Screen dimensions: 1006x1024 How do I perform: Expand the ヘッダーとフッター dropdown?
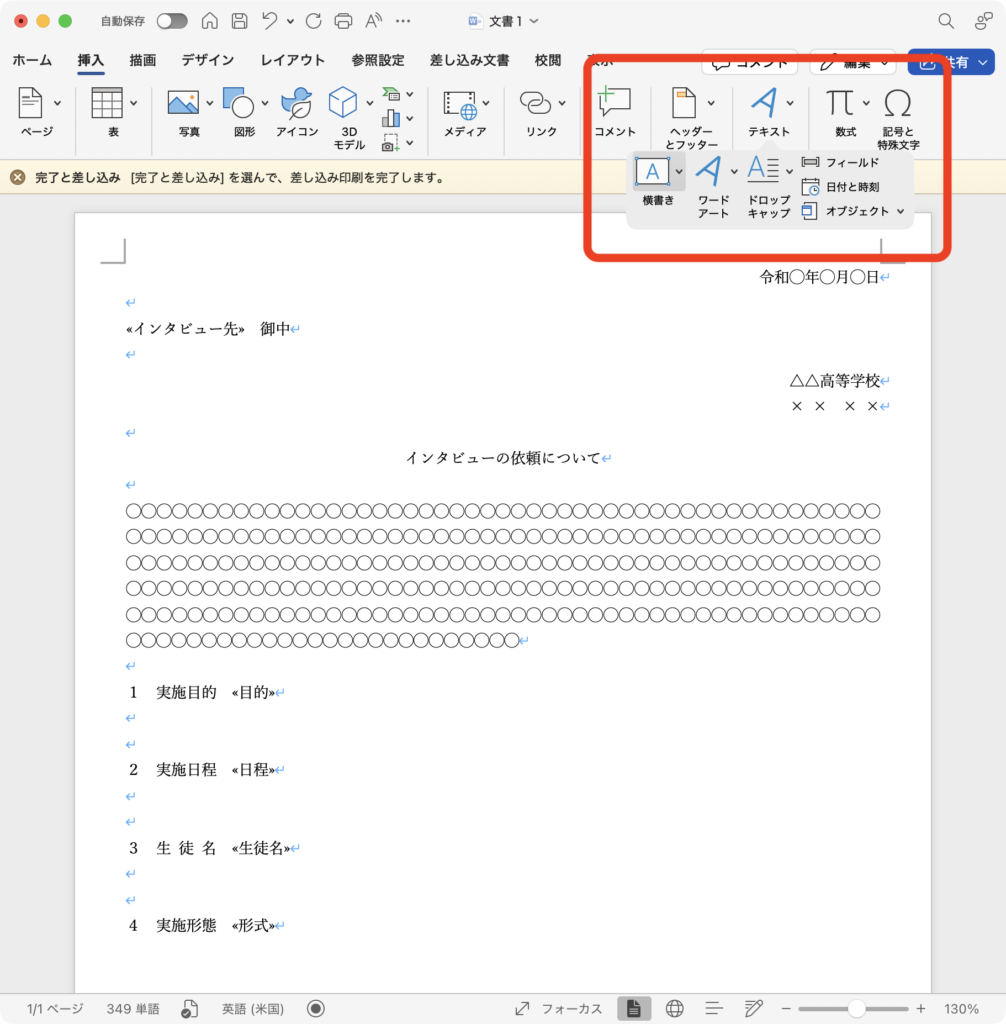(711, 103)
